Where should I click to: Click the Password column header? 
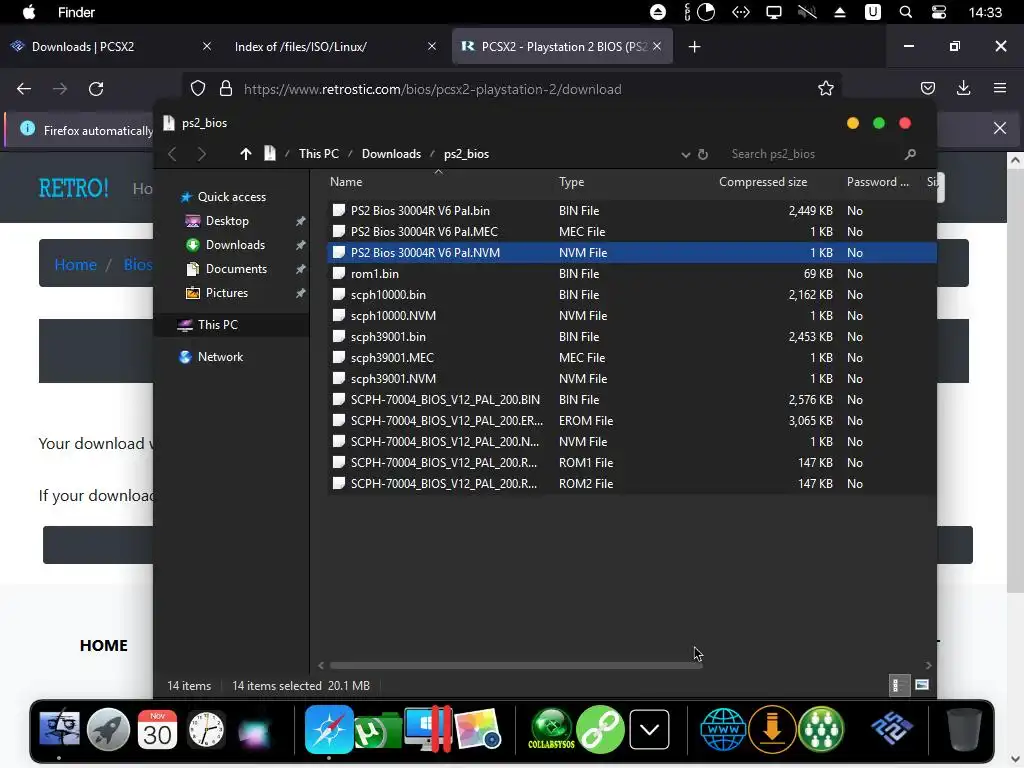[878, 182]
